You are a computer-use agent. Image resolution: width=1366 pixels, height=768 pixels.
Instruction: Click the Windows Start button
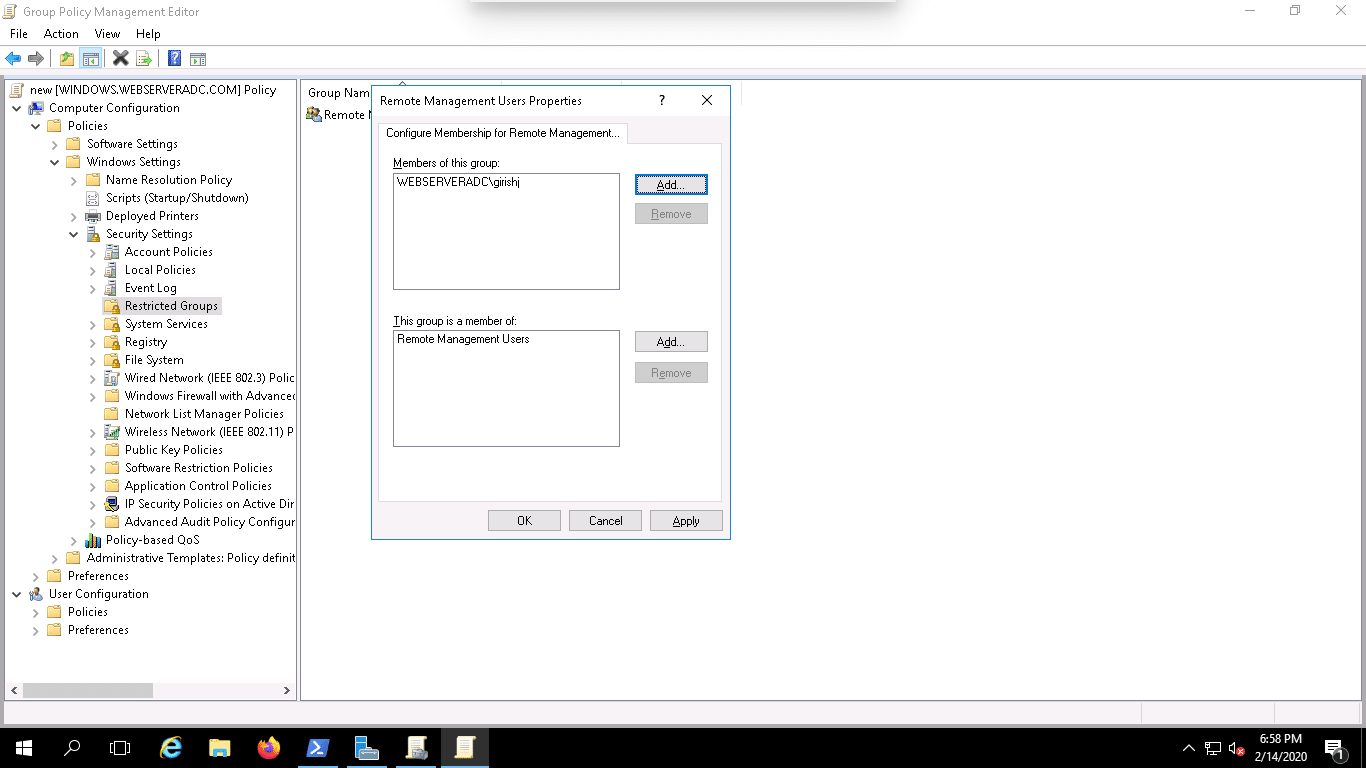coord(24,747)
